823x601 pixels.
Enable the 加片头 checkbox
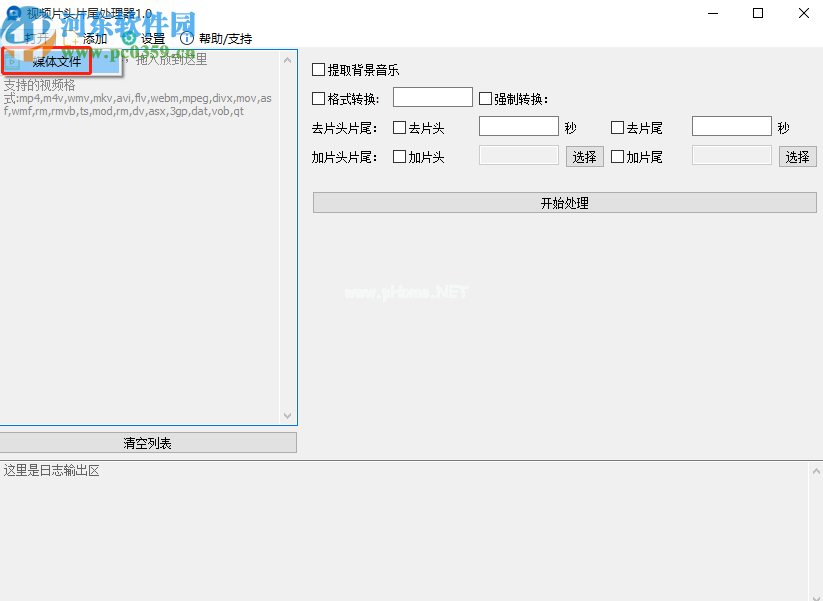click(400, 156)
